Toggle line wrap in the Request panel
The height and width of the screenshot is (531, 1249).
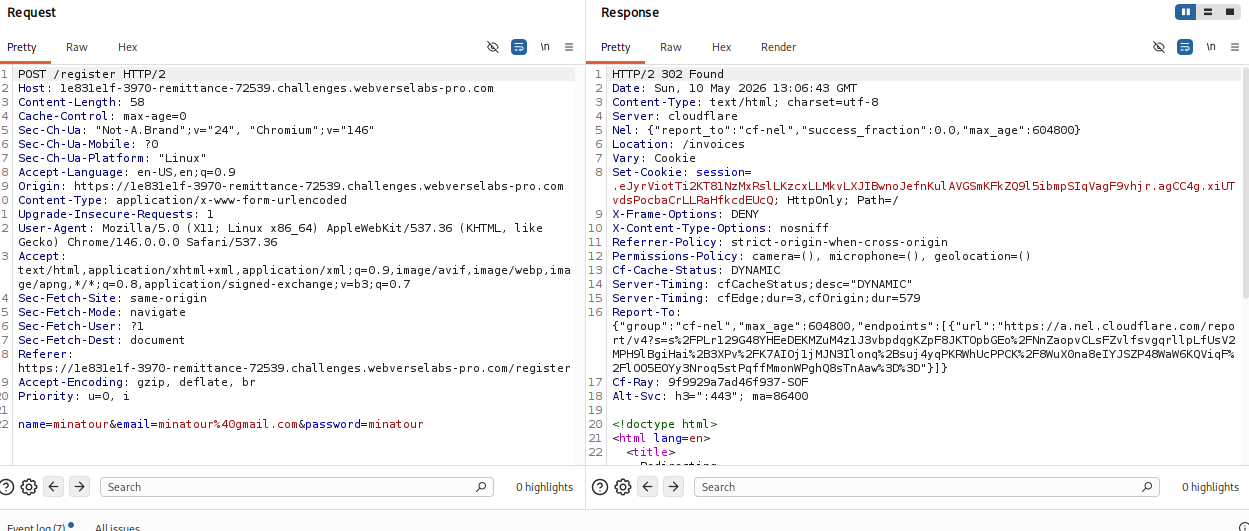tap(519, 47)
